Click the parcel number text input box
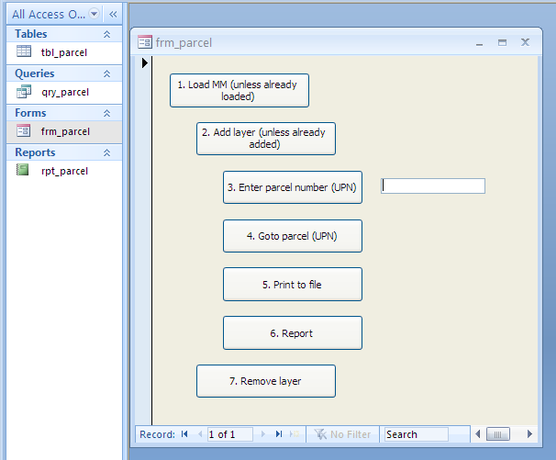This screenshot has height=460, width=556. click(x=433, y=186)
